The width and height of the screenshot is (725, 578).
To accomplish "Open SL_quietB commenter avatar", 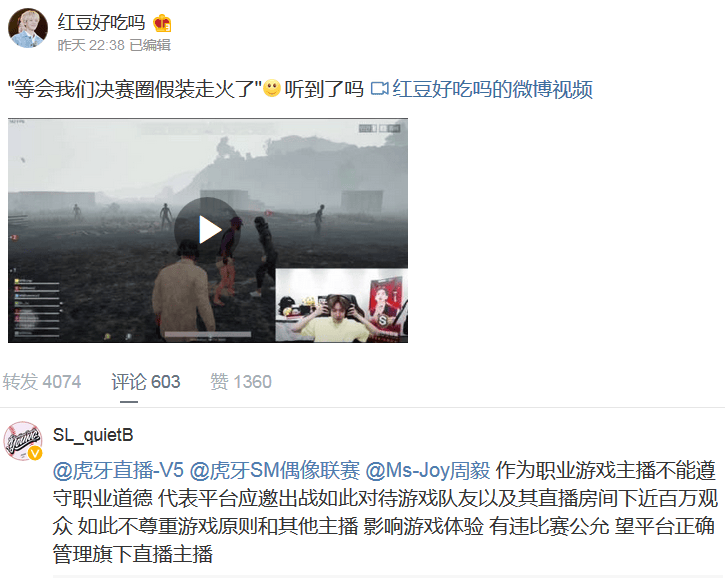I will click(x=23, y=441).
